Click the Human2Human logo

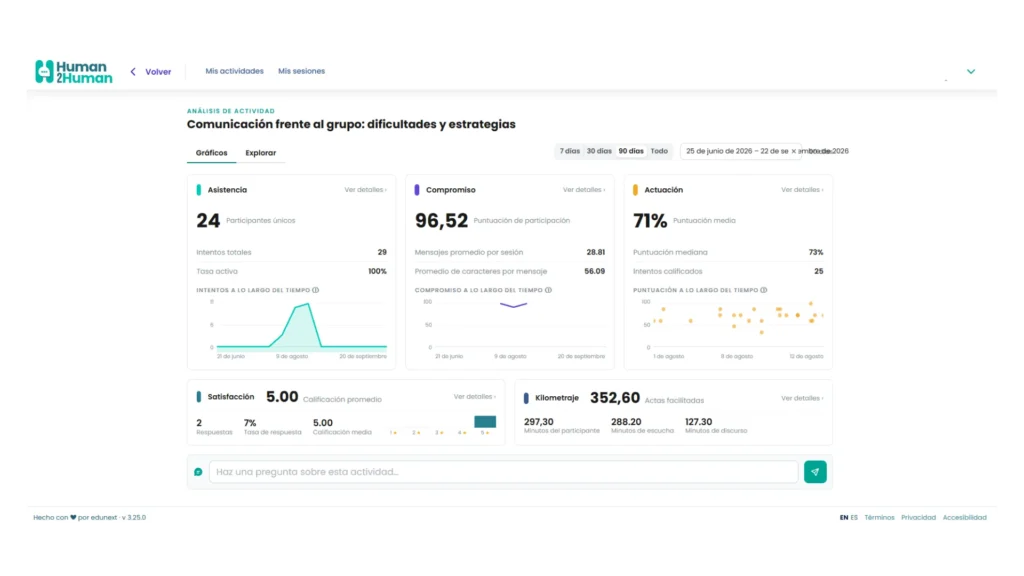pyautogui.click(x=73, y=72)
